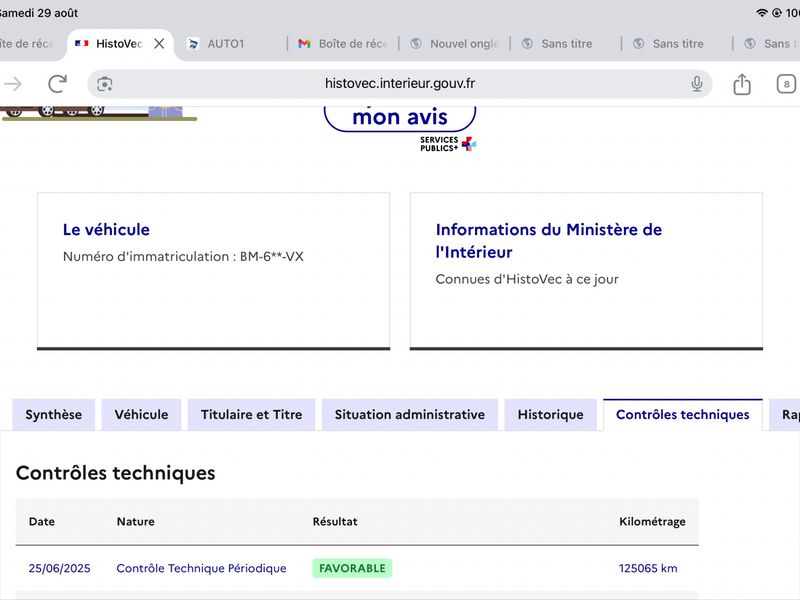Open the Synthèse tab
Image resolution: width=800 pixels, height=600 pixels.
(x=54, y=415)
